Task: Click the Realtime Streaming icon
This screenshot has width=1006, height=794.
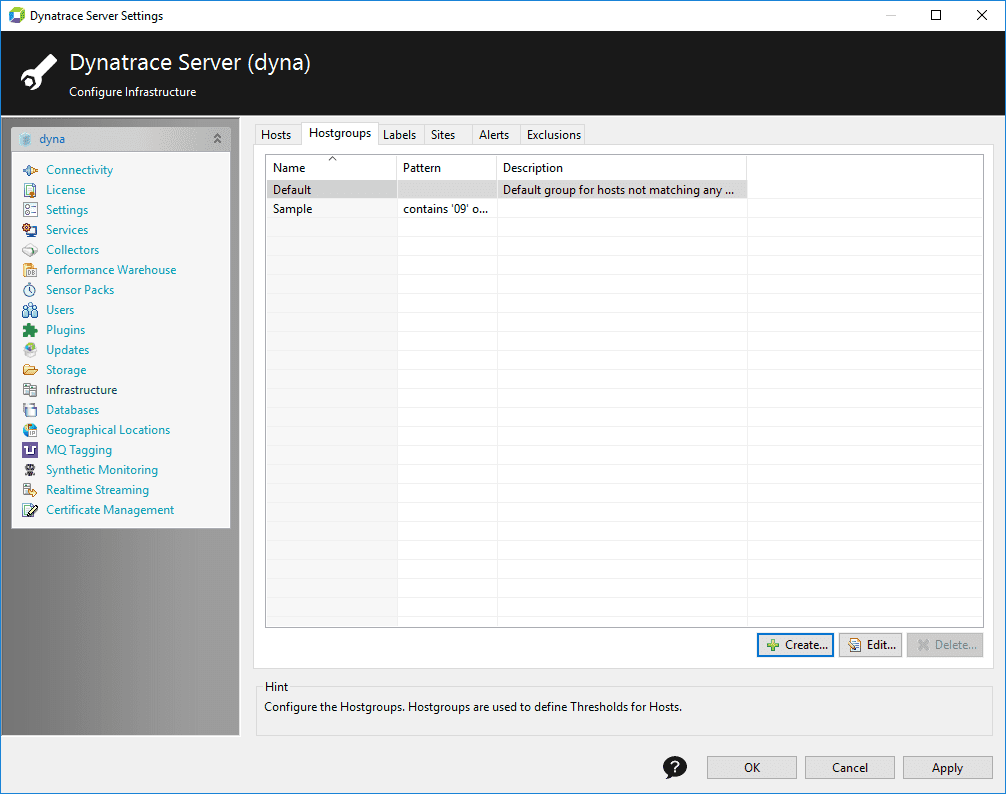Action: pyautogui.click(x=30, y=490)
